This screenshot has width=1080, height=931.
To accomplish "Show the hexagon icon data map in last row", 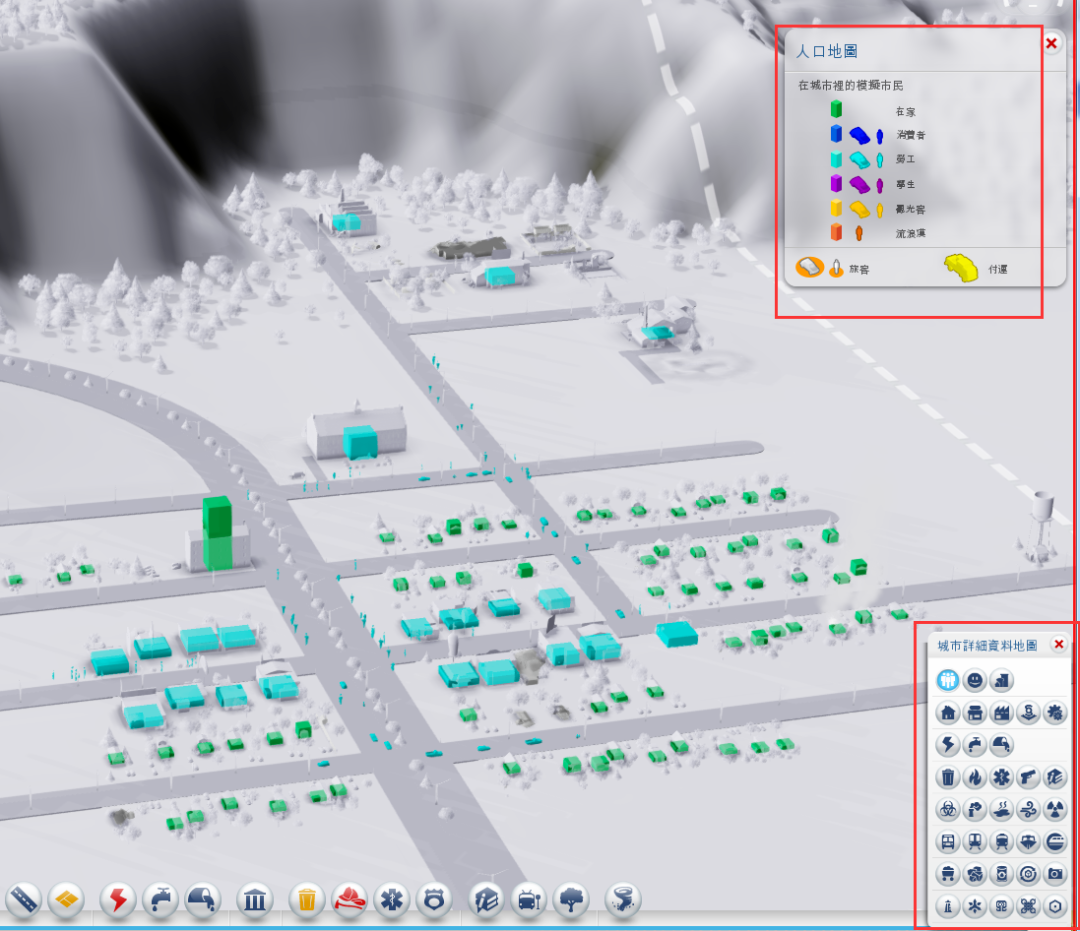I will click(x=1055, y=906).
